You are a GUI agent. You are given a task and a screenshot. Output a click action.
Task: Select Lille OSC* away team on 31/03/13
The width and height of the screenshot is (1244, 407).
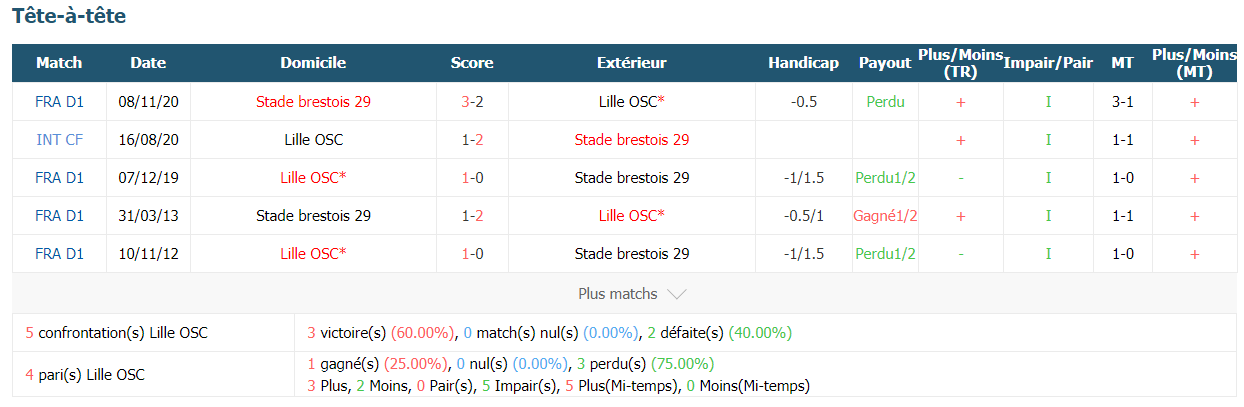click(x=631, y=216)
